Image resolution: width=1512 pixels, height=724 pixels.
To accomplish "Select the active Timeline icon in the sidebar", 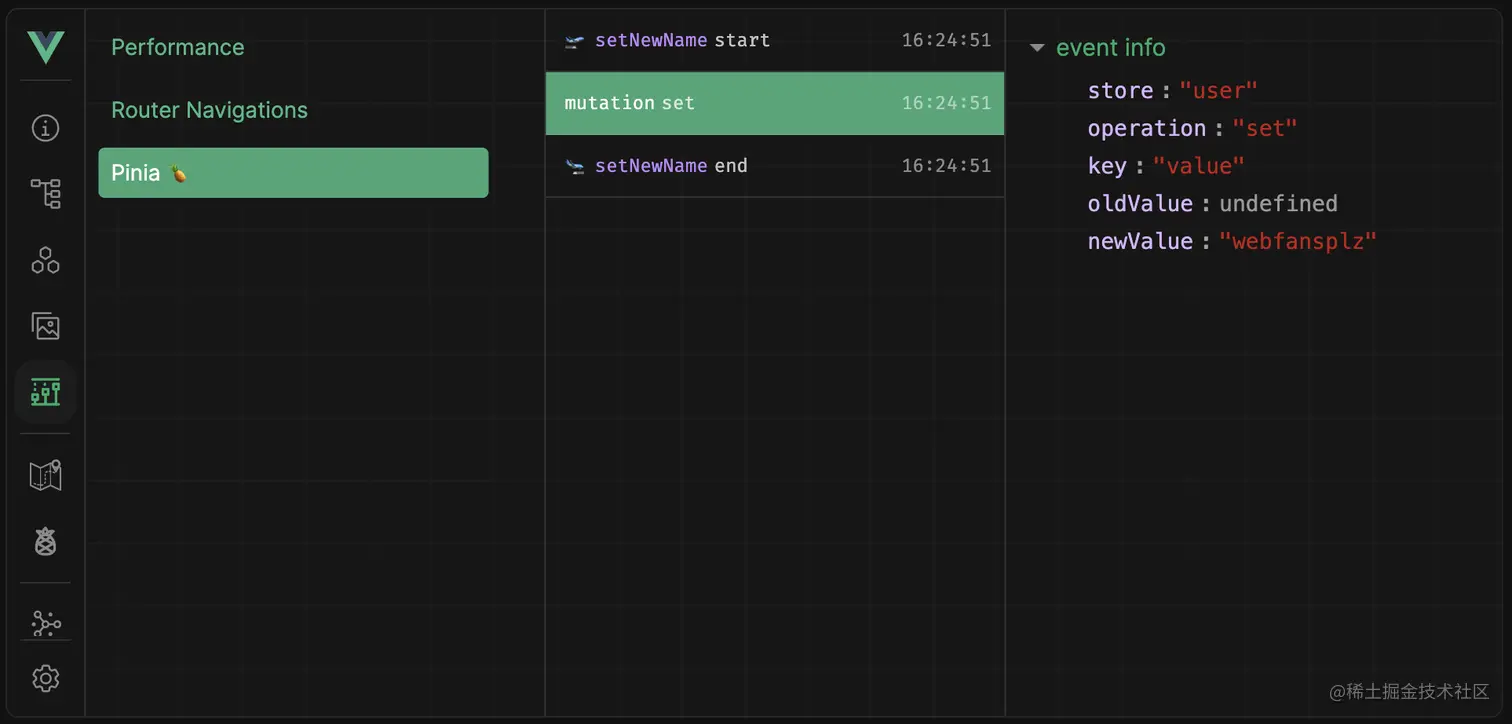I will [45, 392].
